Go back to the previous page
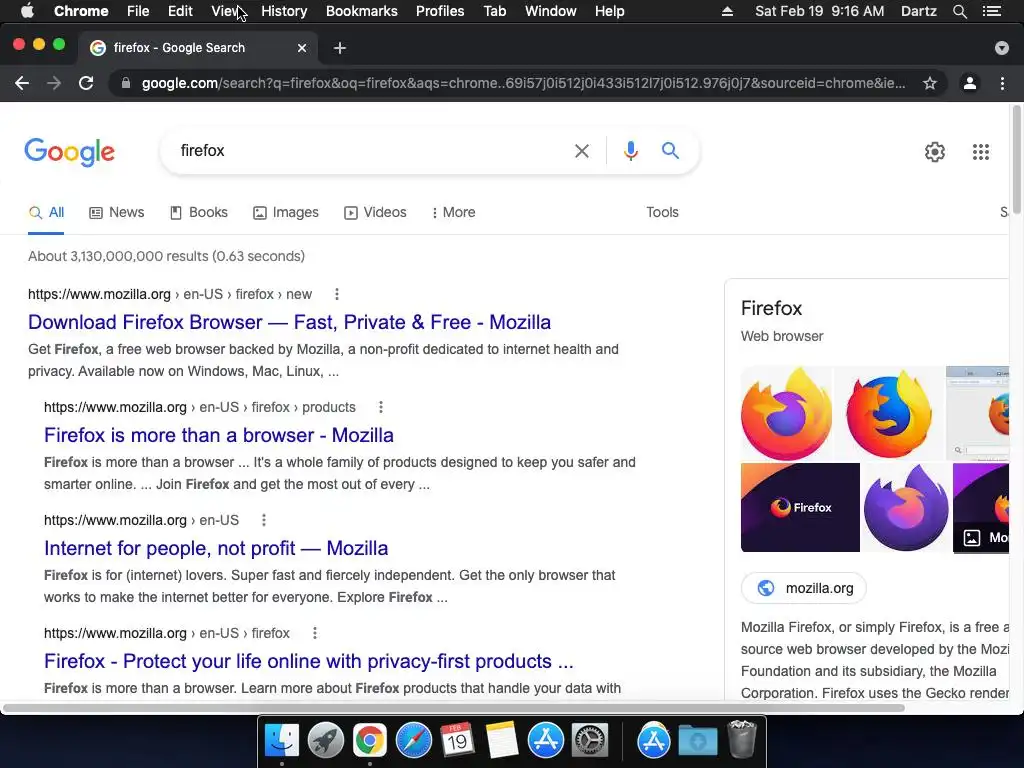The image size is (1024, 768). (x=22, y=83)
